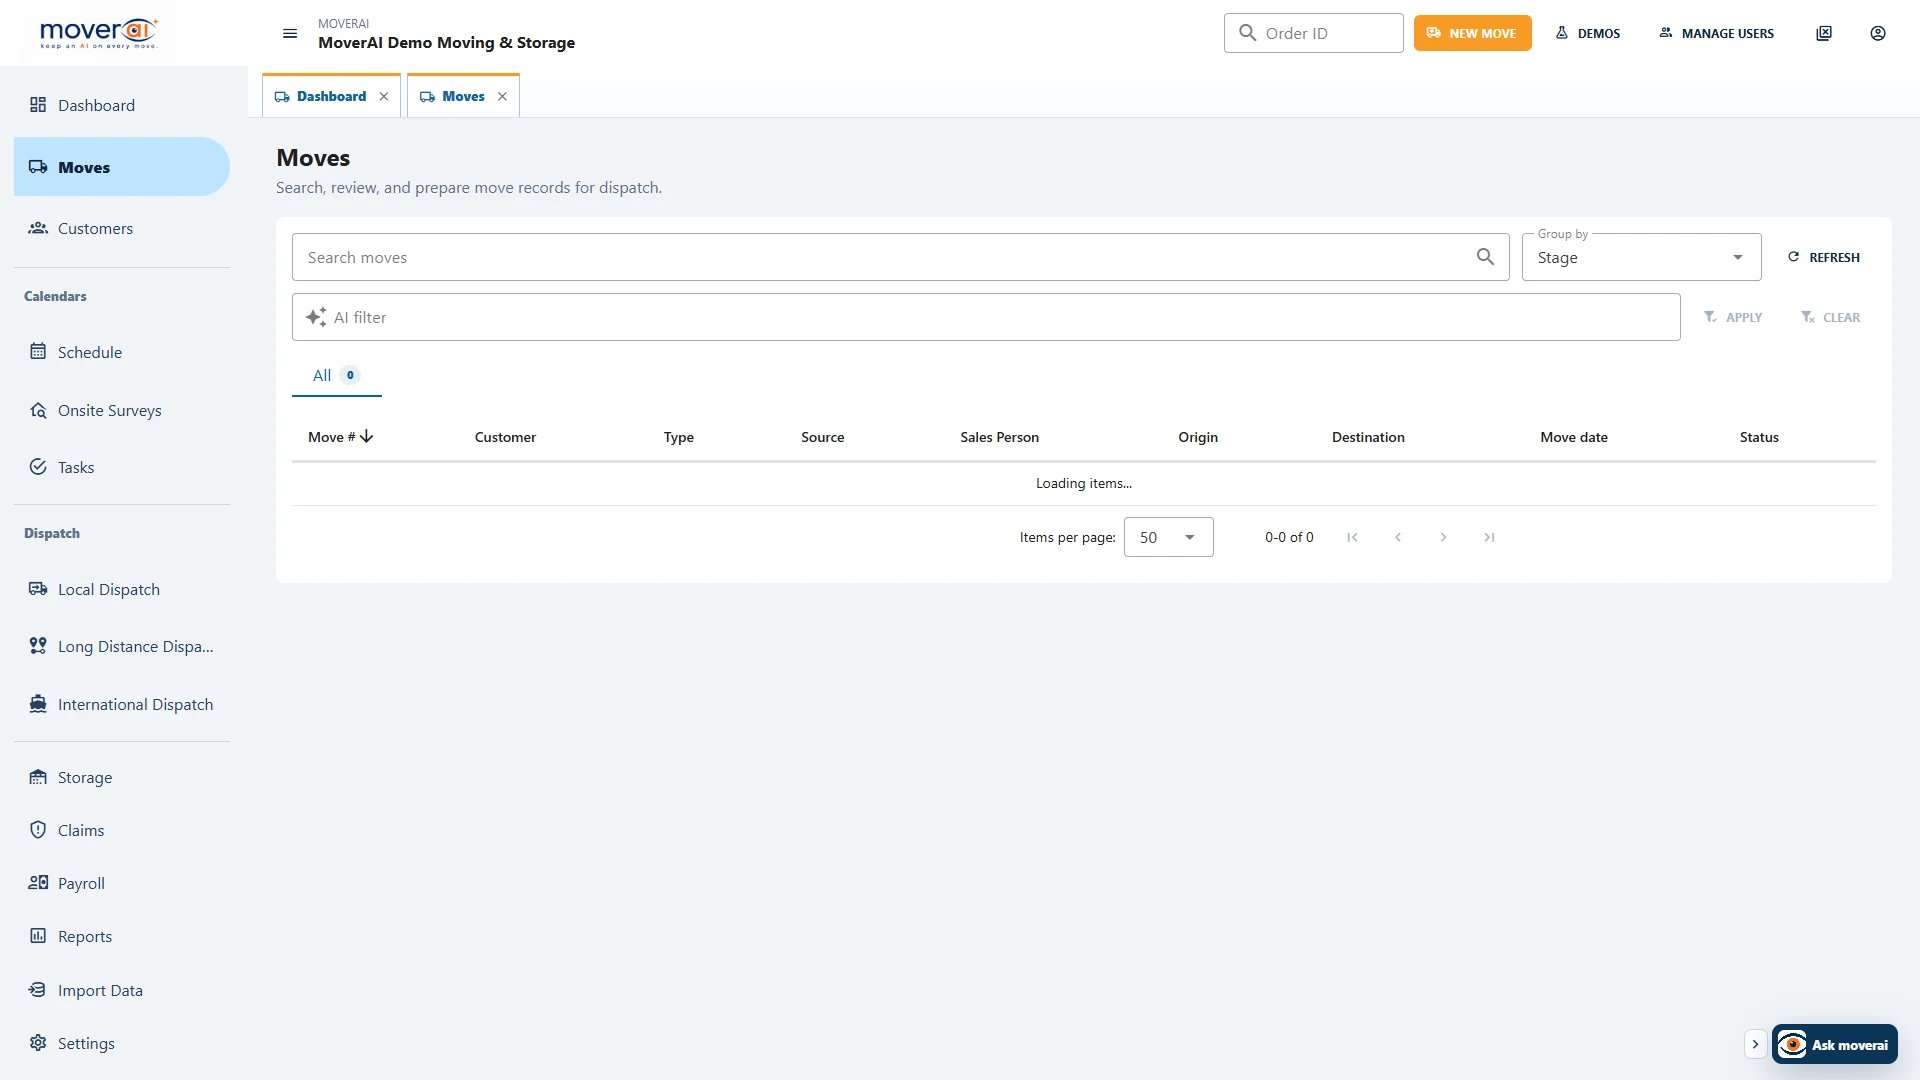Click the Storage warehouse icon
The width and height of the screenshot is (1920, 1080).
(38, 777)
